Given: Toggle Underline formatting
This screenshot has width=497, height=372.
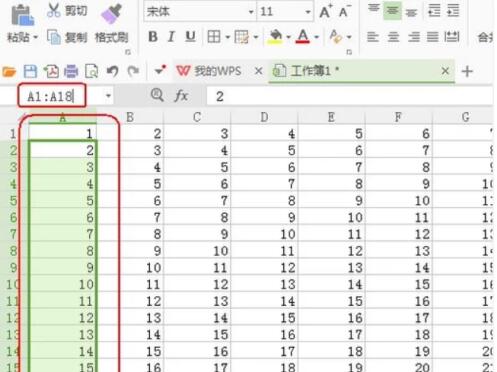Looking at the screenshot, I should click(190, 37).
